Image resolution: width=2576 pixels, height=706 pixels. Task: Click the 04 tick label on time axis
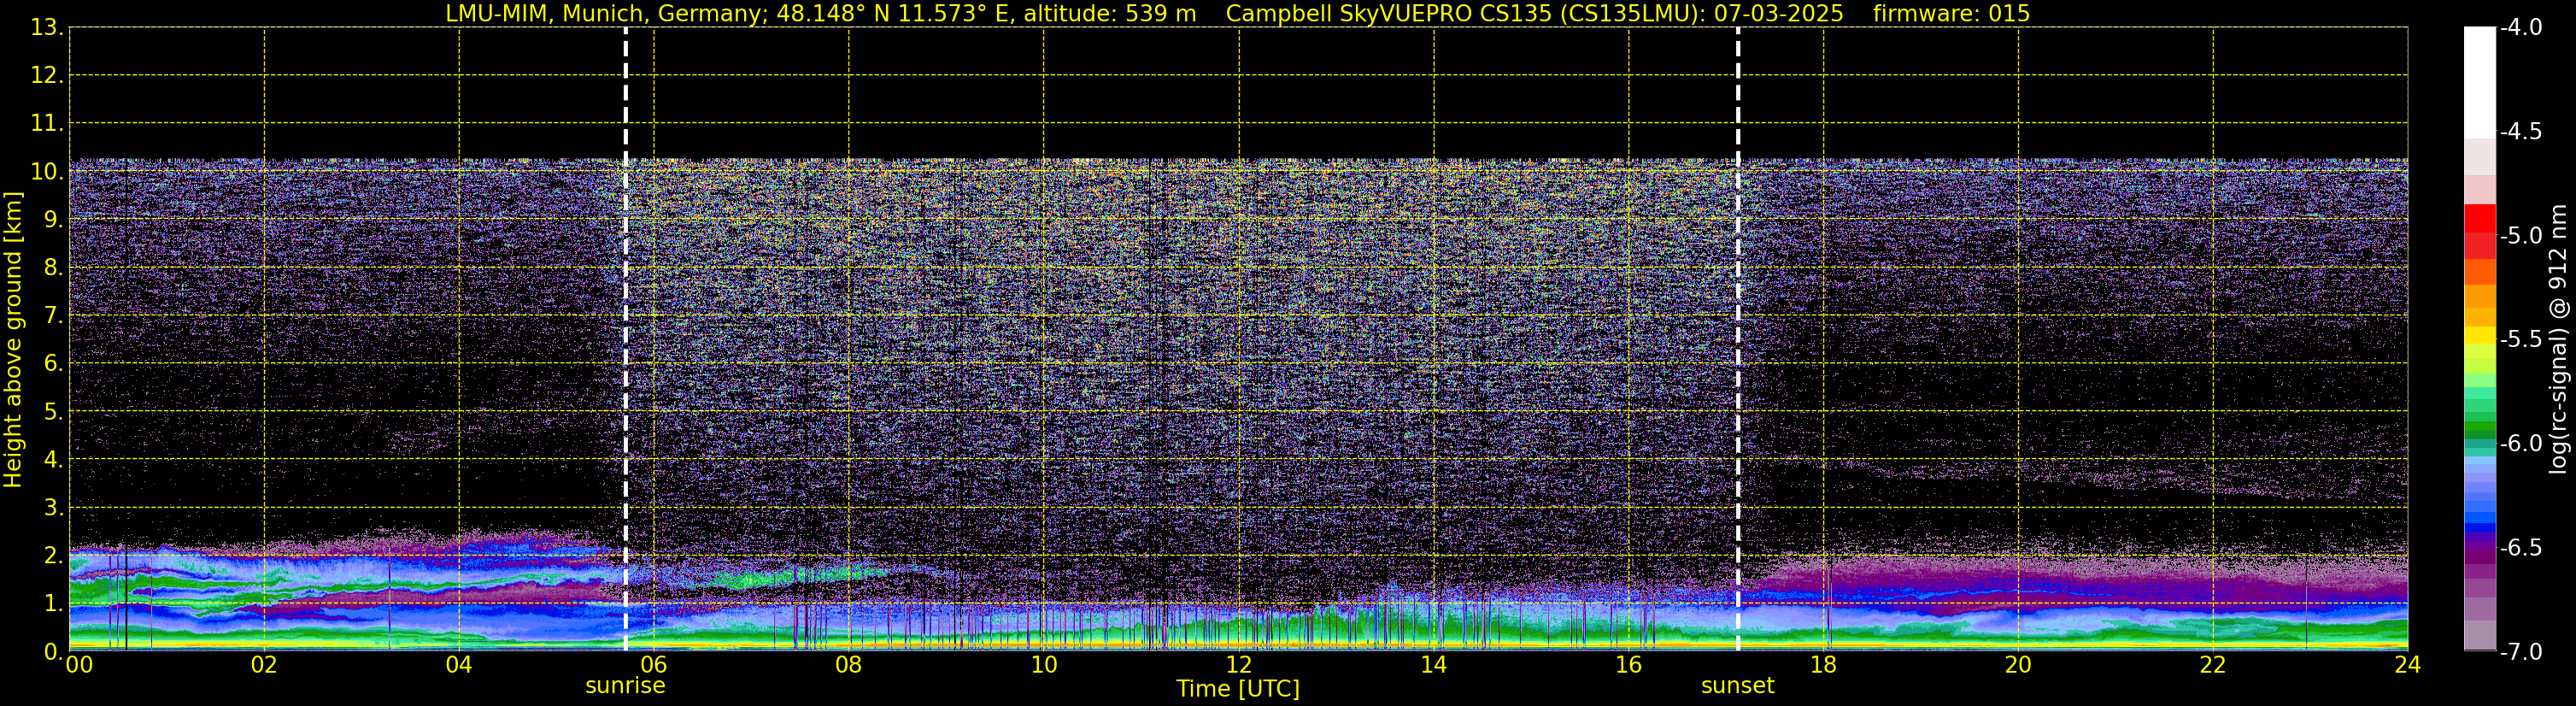tap(459, 665)
